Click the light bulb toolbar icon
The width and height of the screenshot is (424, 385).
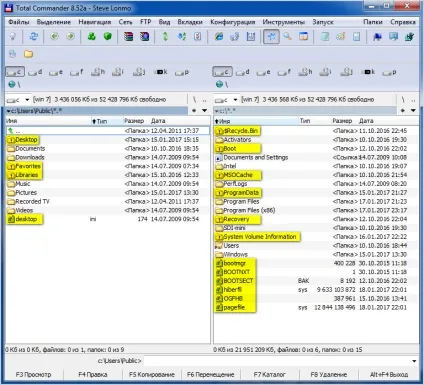pos(13,36)
